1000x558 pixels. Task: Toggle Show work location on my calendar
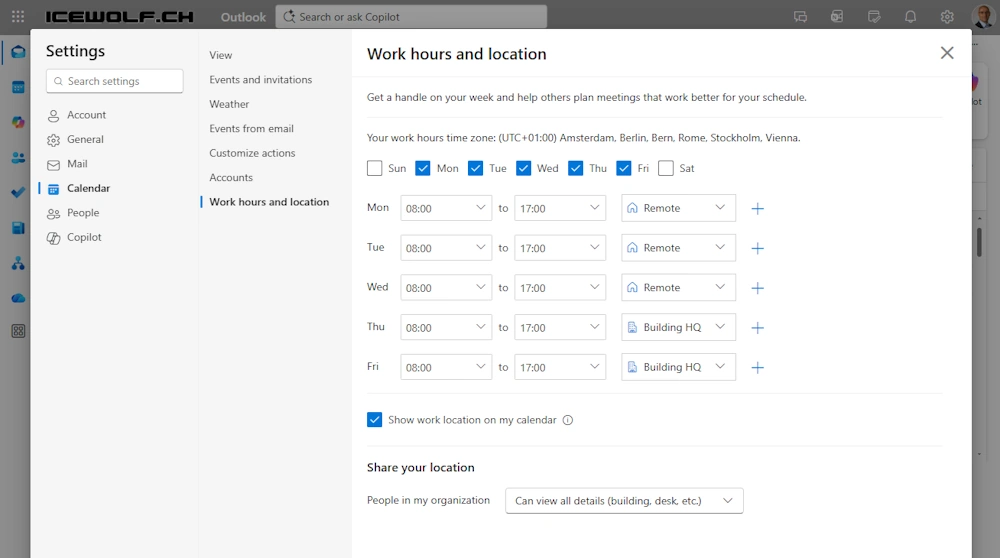tap(375, 420)
